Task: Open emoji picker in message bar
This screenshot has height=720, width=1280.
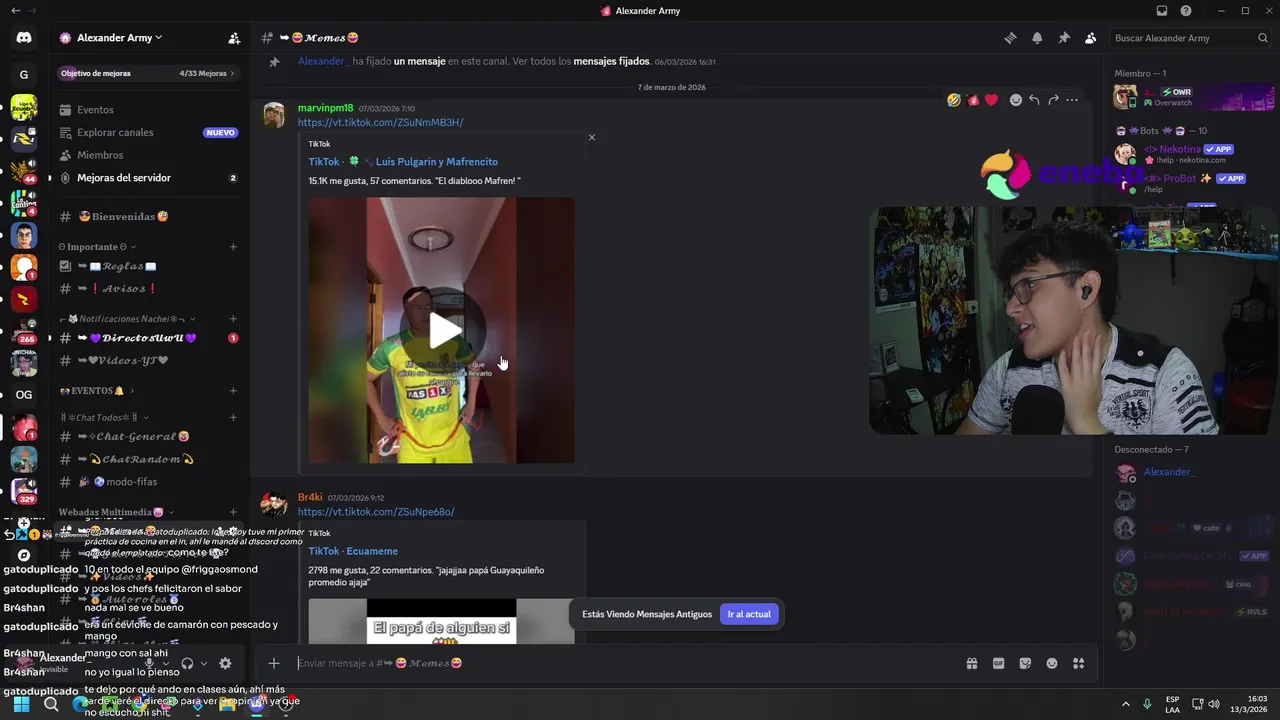Action: (x=1052, y=663)
